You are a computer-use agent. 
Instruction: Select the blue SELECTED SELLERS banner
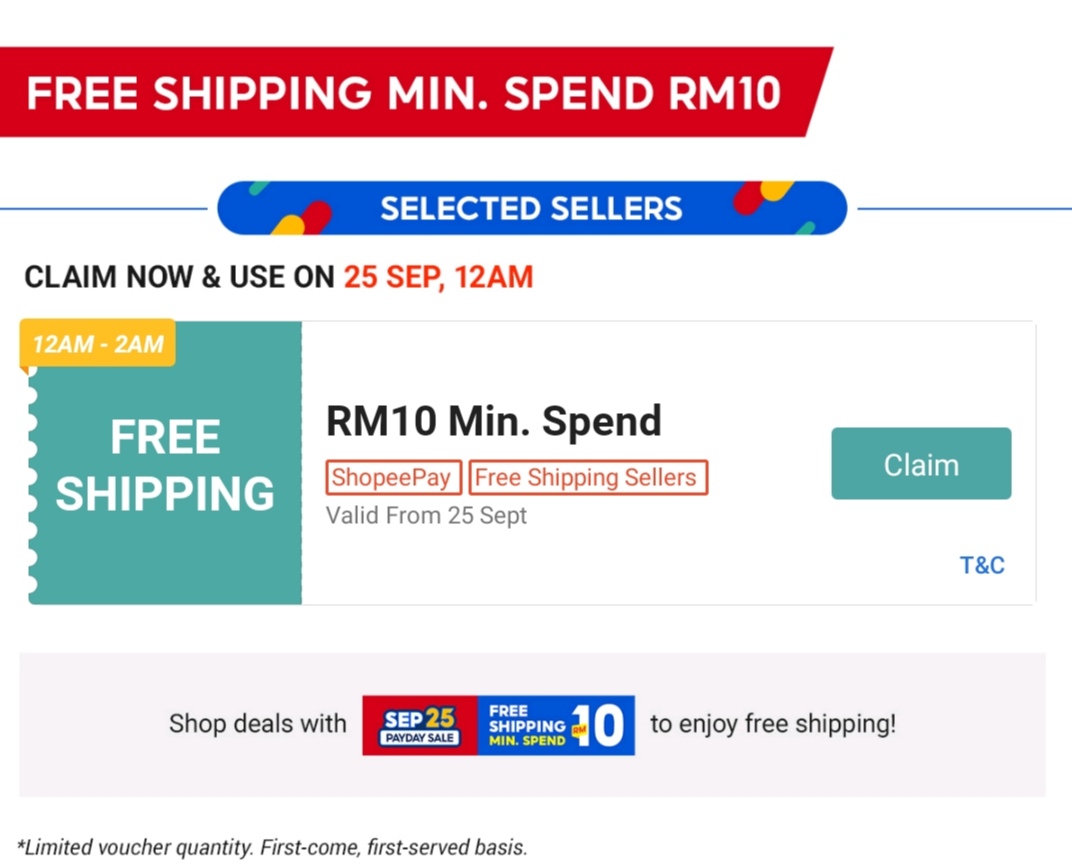tap(531, 209)
